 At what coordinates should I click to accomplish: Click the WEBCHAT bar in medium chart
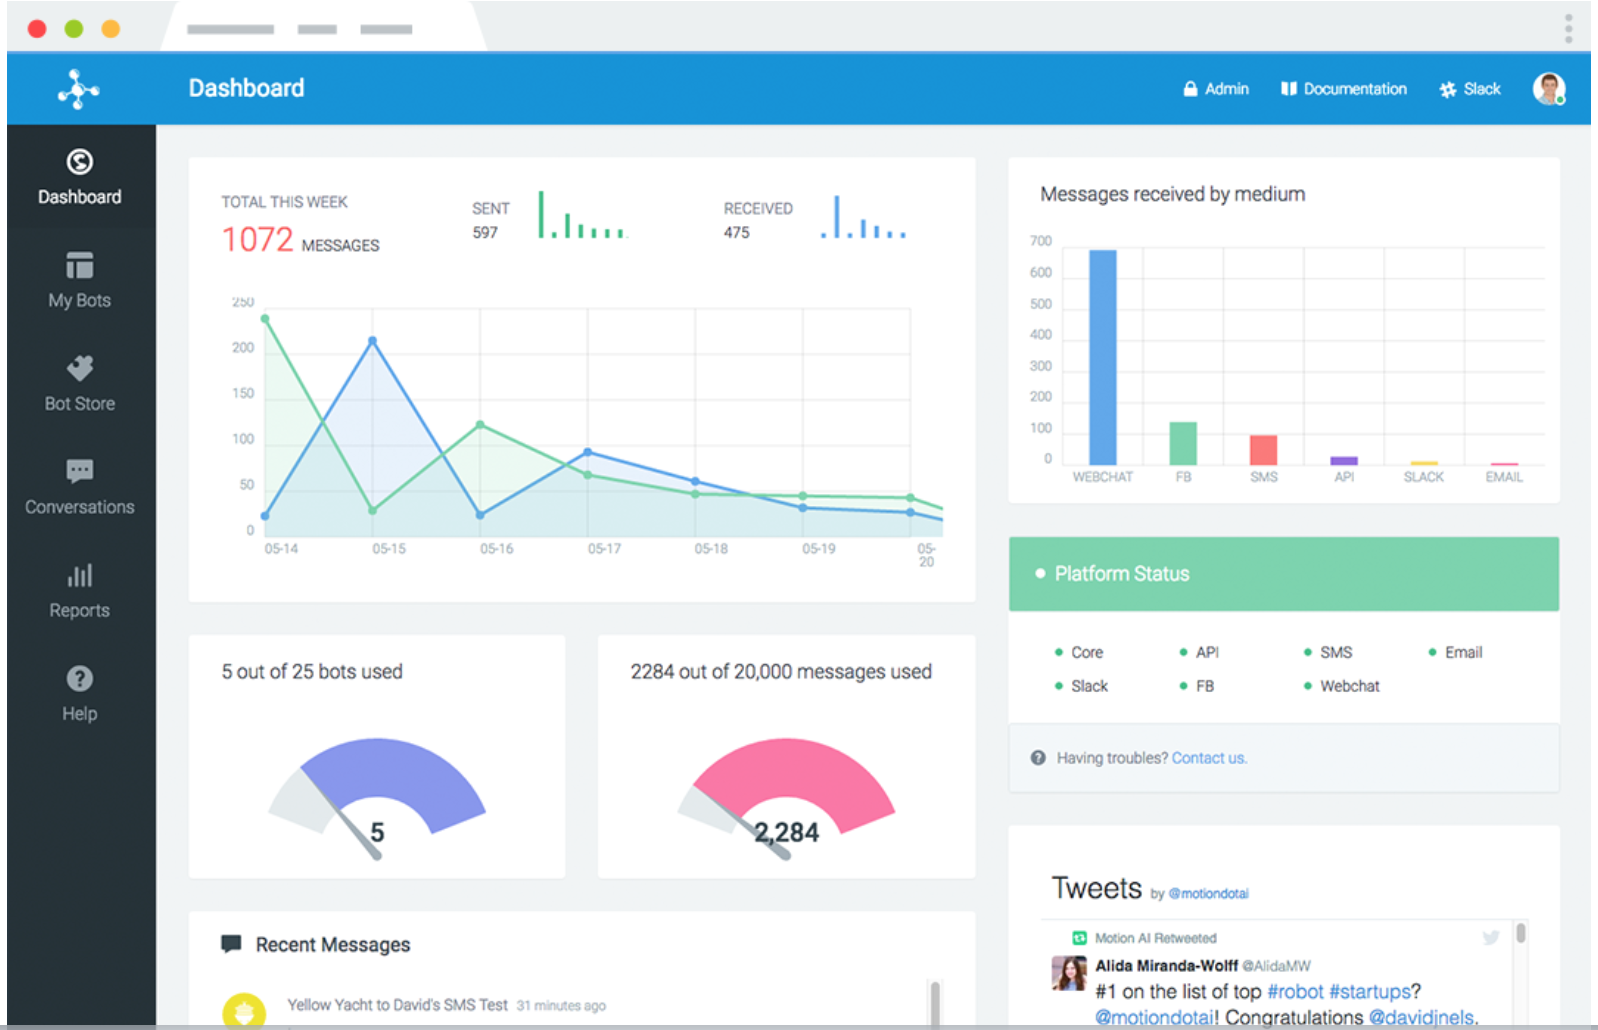click(1103, 357)
